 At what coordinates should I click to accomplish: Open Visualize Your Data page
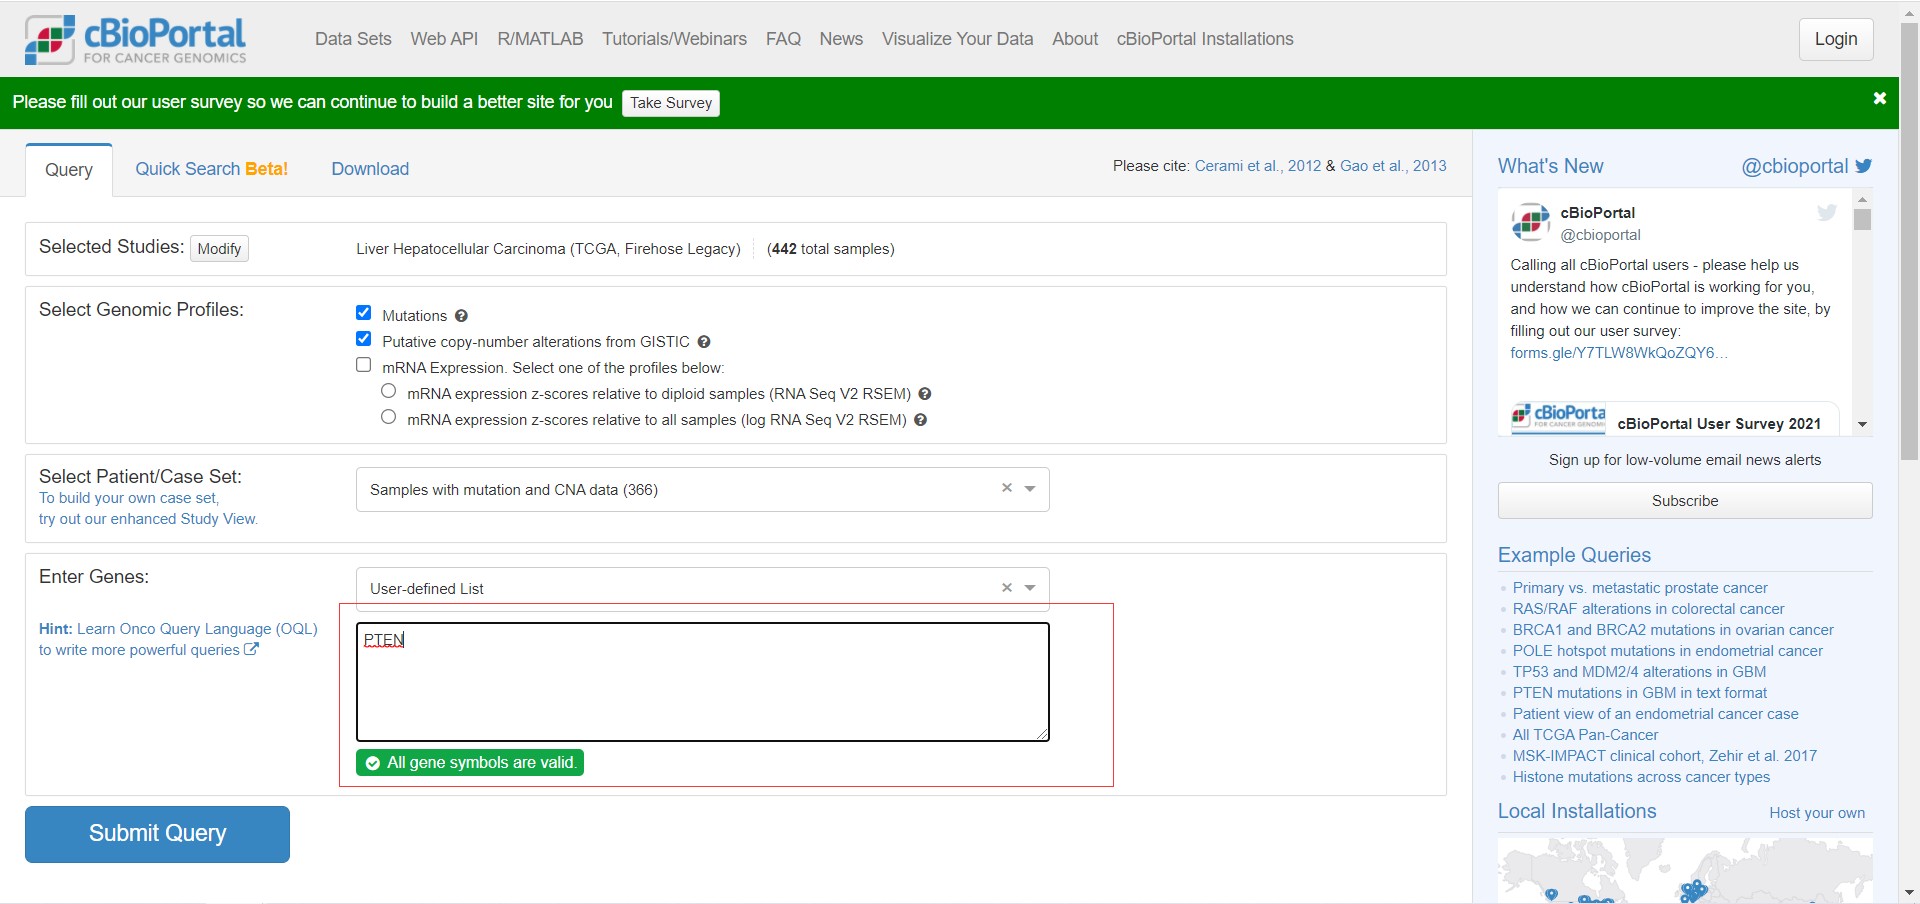pos(957,39)
